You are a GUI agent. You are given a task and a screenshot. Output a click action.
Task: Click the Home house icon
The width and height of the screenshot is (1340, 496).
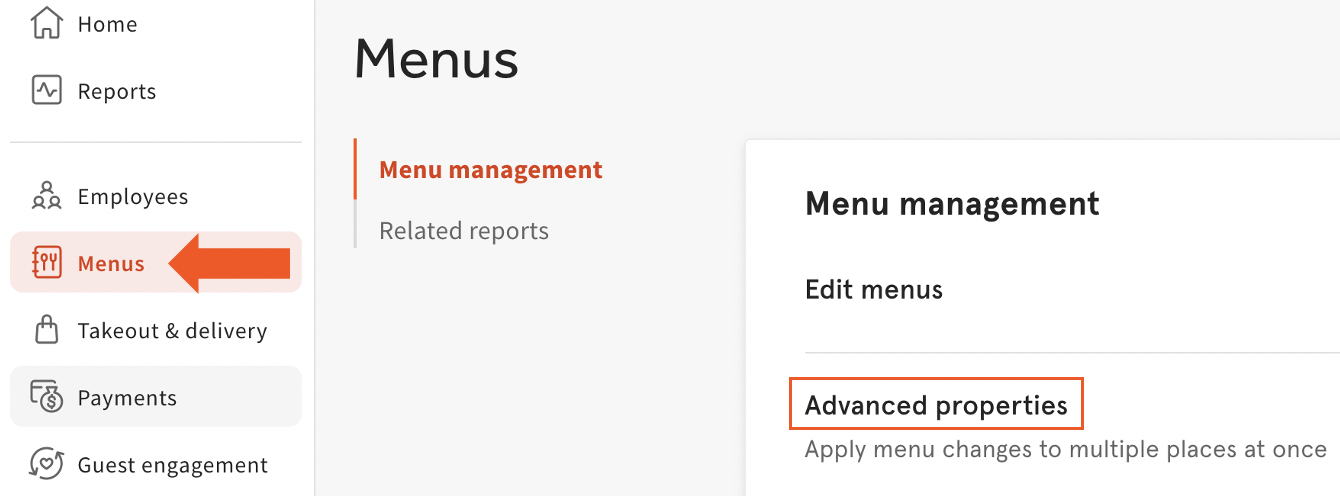tap(47, 23)
